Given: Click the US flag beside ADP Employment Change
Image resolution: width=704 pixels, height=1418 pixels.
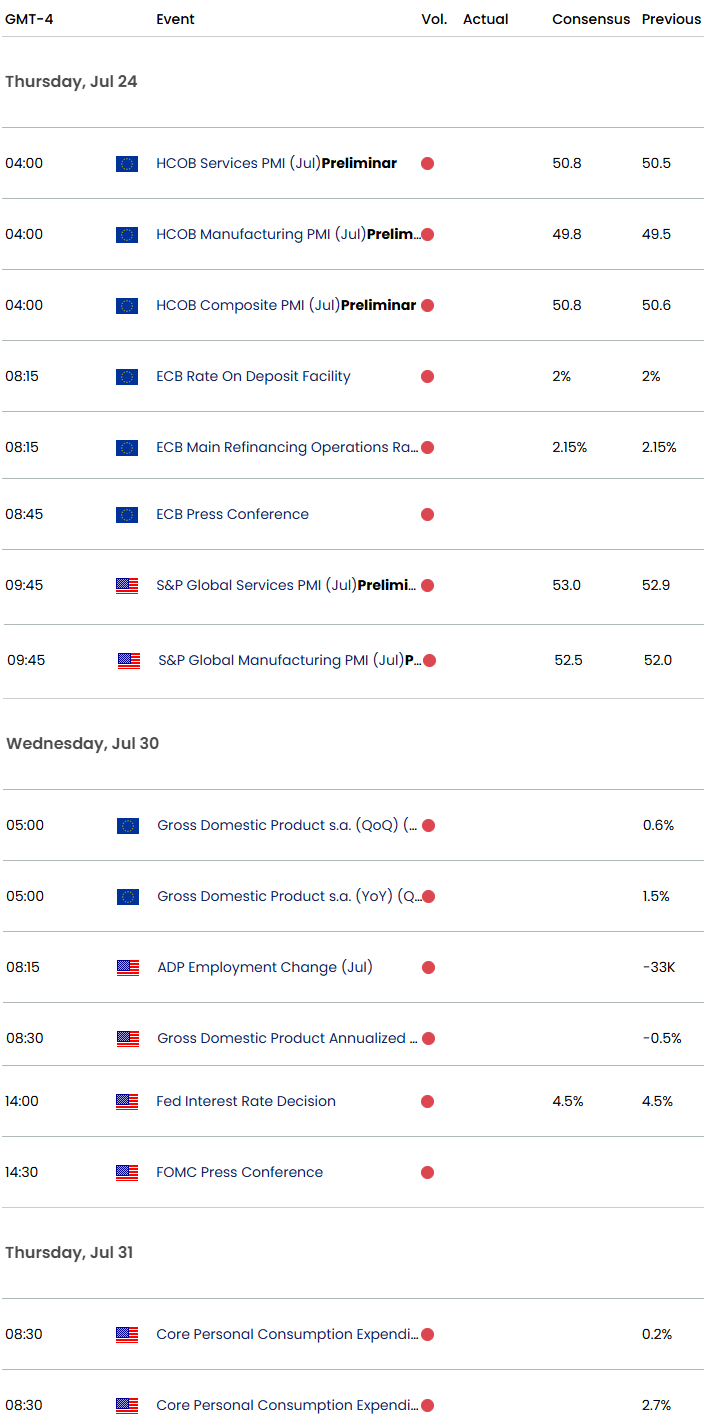Looking at the screenshot, I should (x=128, y=968).
